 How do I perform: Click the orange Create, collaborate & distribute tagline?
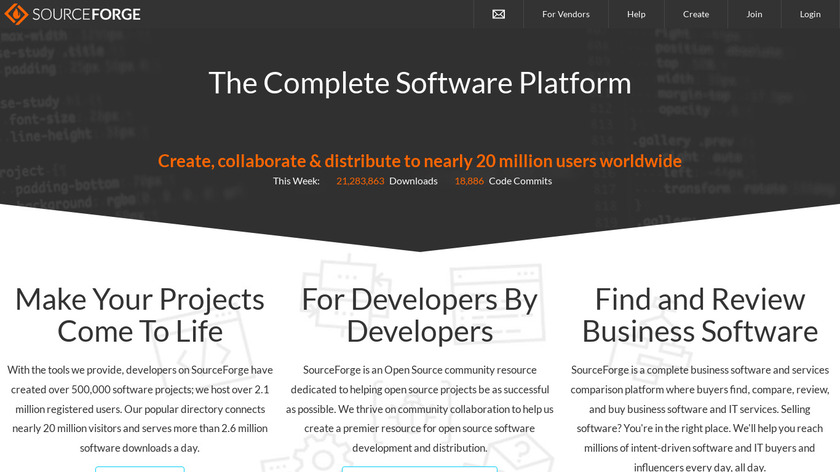pyautogui.click(x=420, y=161)
